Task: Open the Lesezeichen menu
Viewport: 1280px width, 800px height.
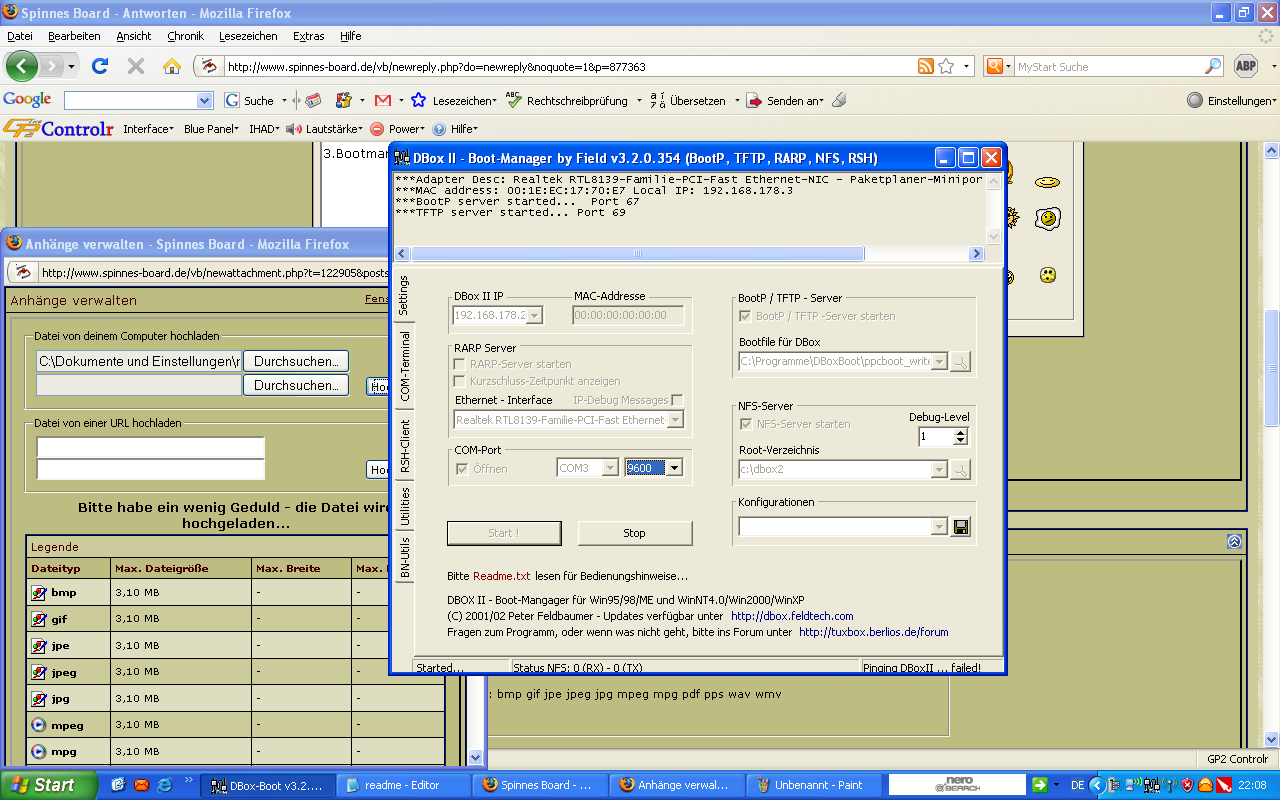Action: click(248, 36)
